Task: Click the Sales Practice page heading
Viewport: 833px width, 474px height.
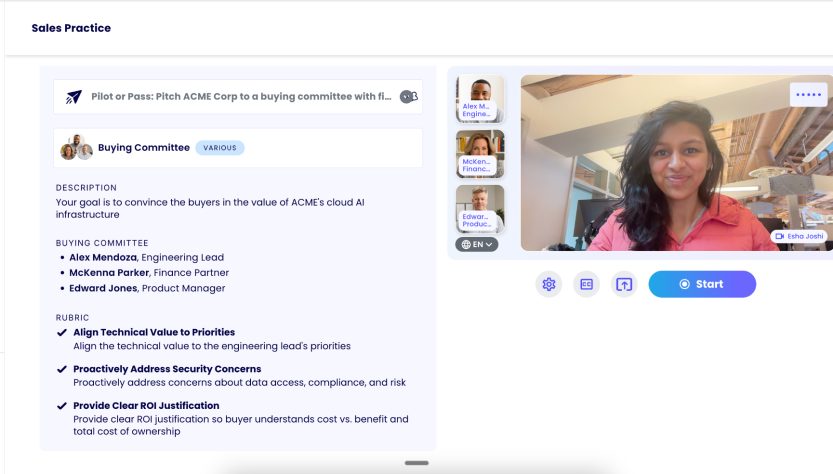Action: point(71,28)
